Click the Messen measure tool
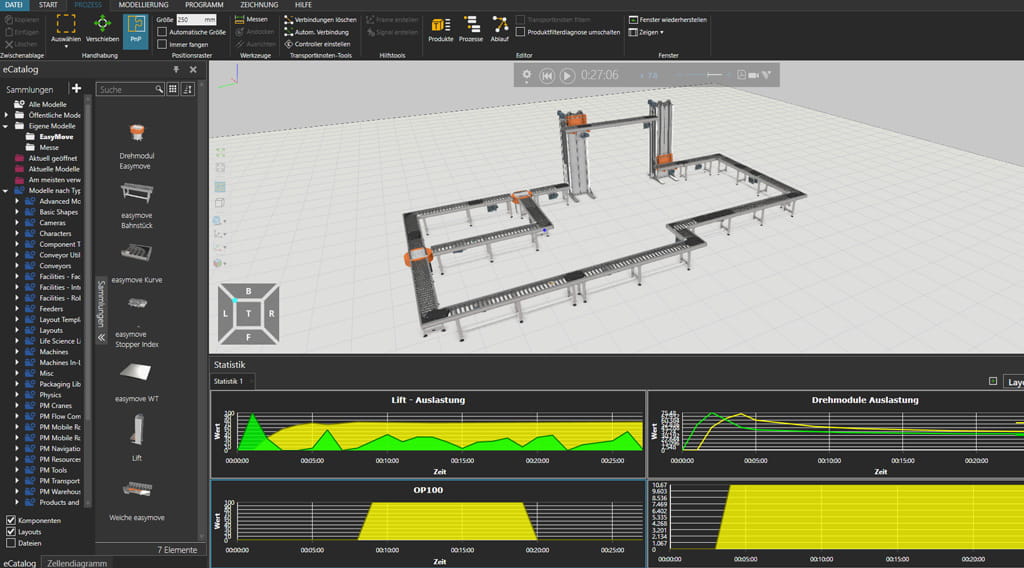 (250, 19)
